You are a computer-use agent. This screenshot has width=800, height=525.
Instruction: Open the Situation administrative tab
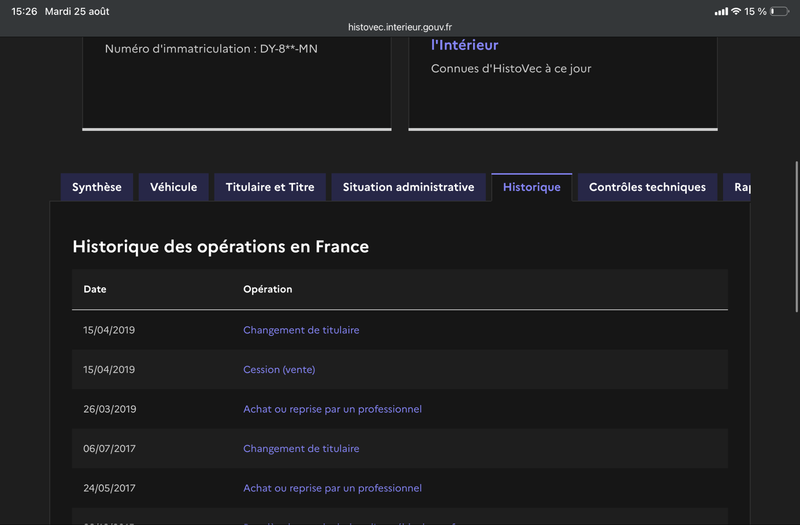point(408,187)
